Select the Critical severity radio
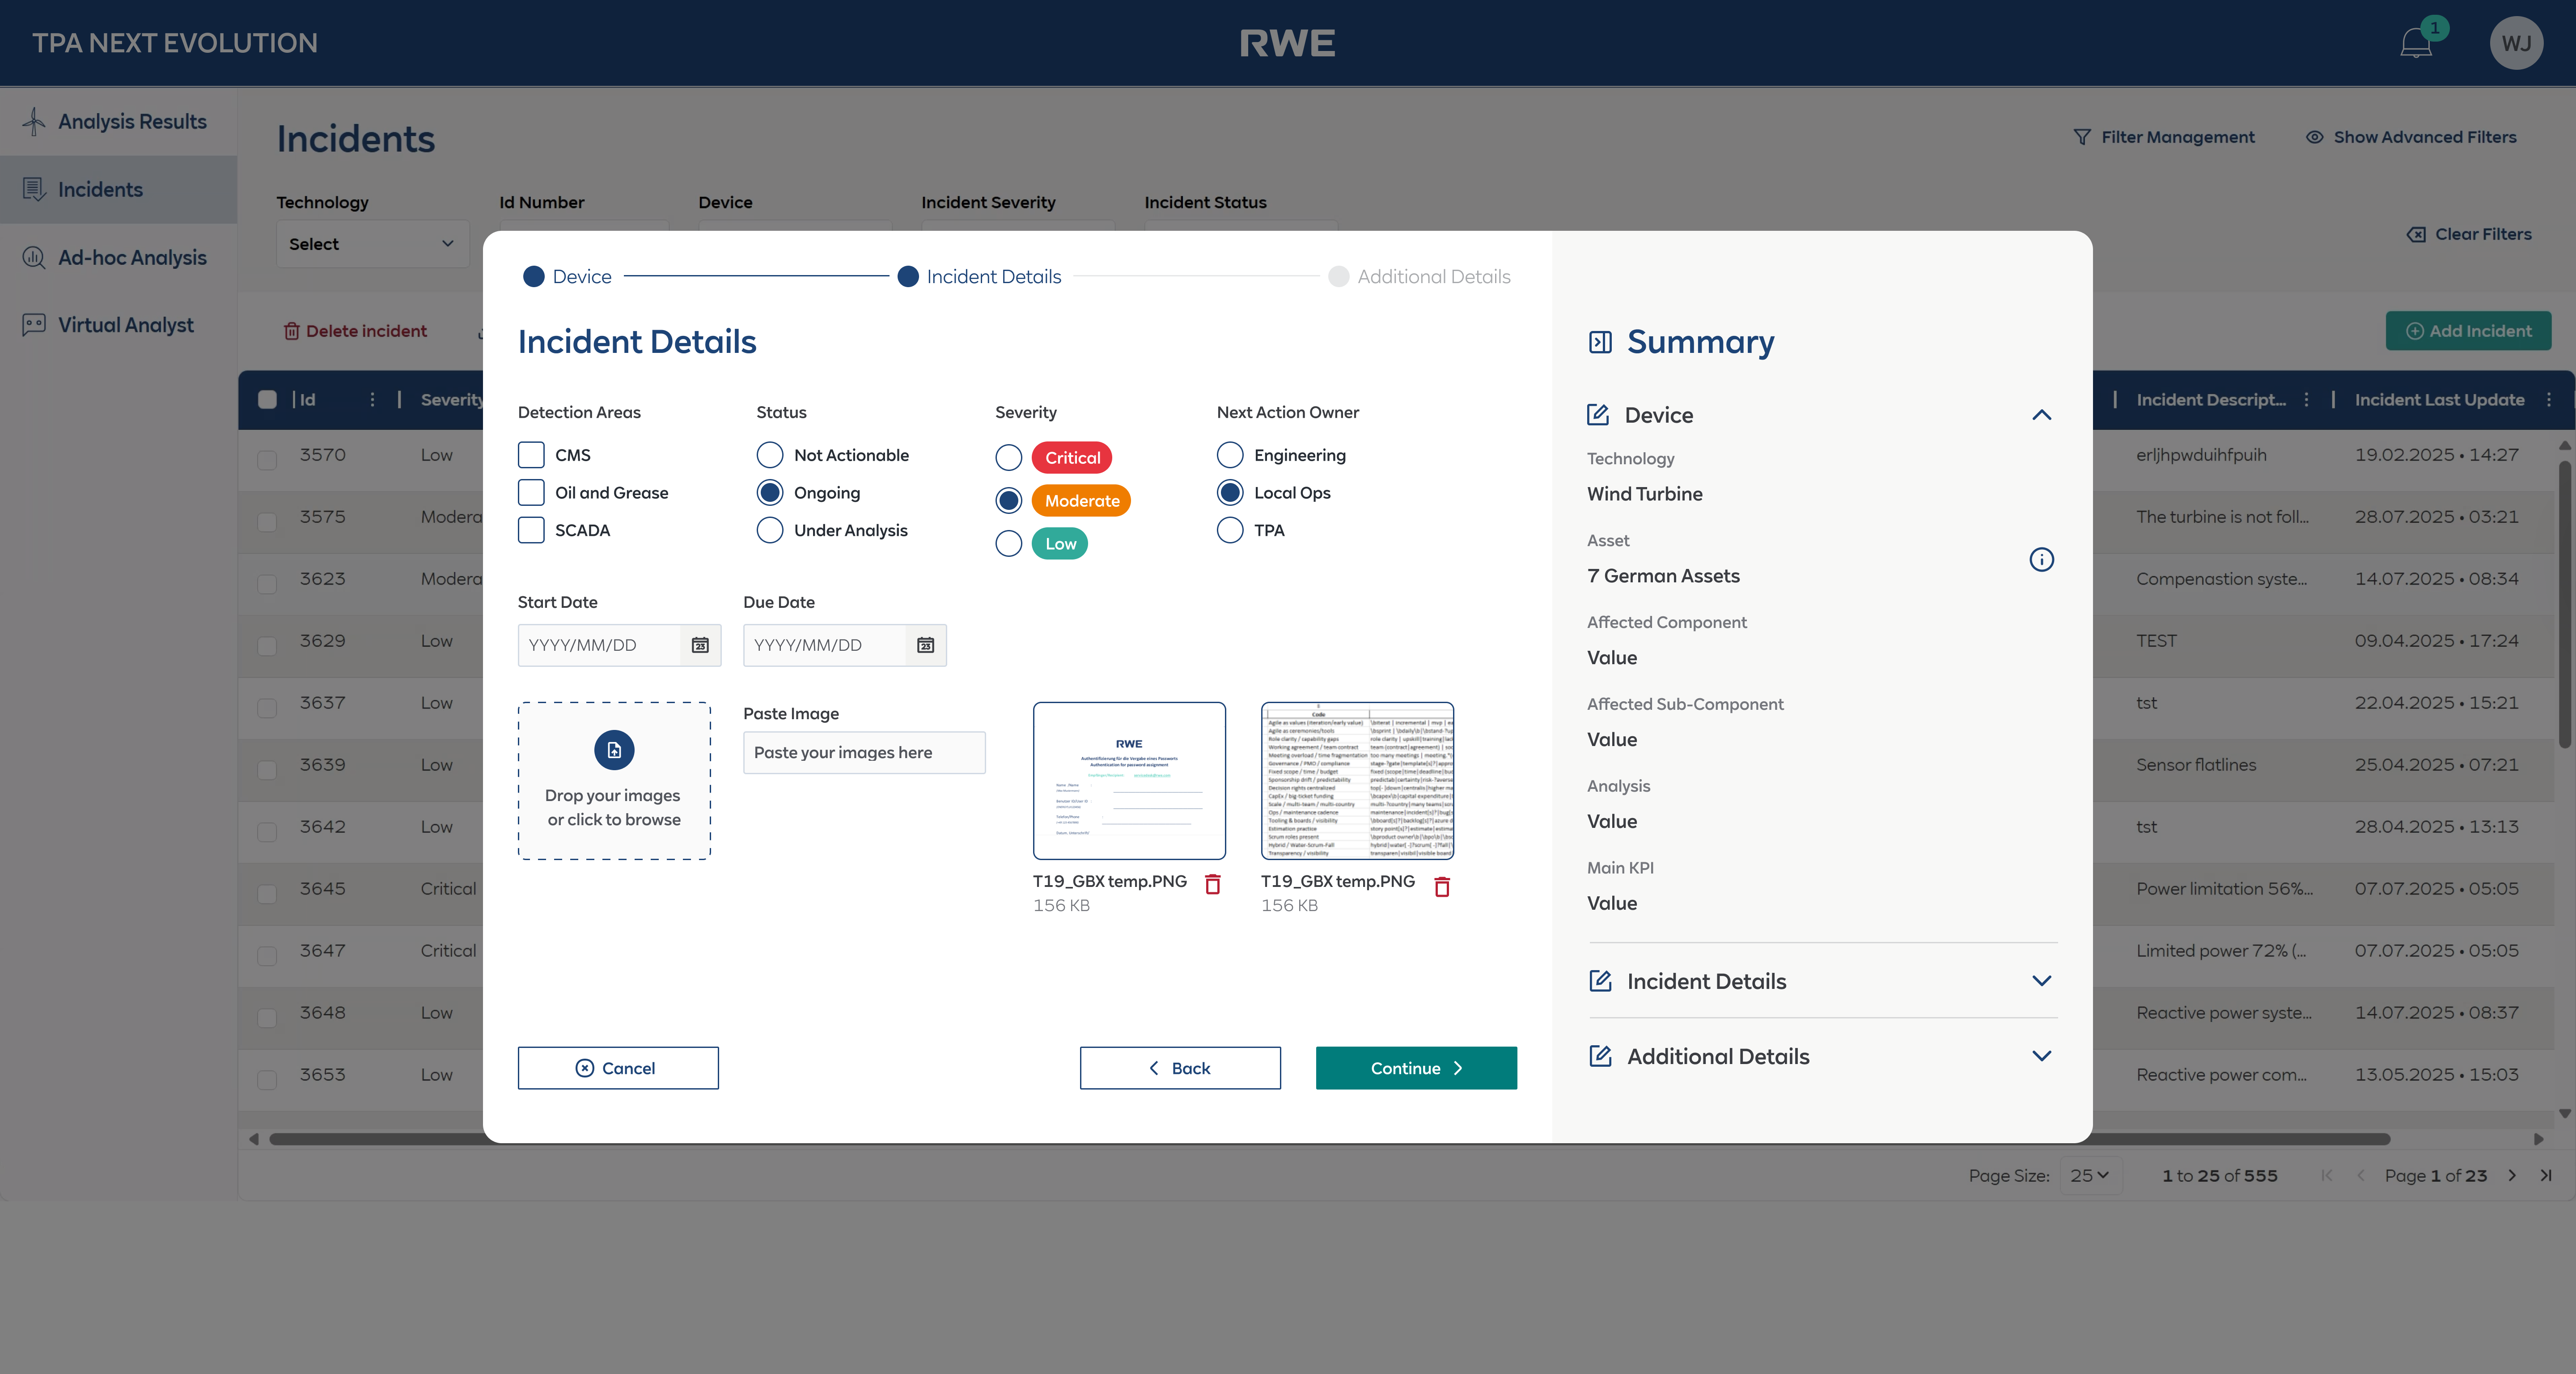Screen dimensions: 2576x1374 point(1008,458)
